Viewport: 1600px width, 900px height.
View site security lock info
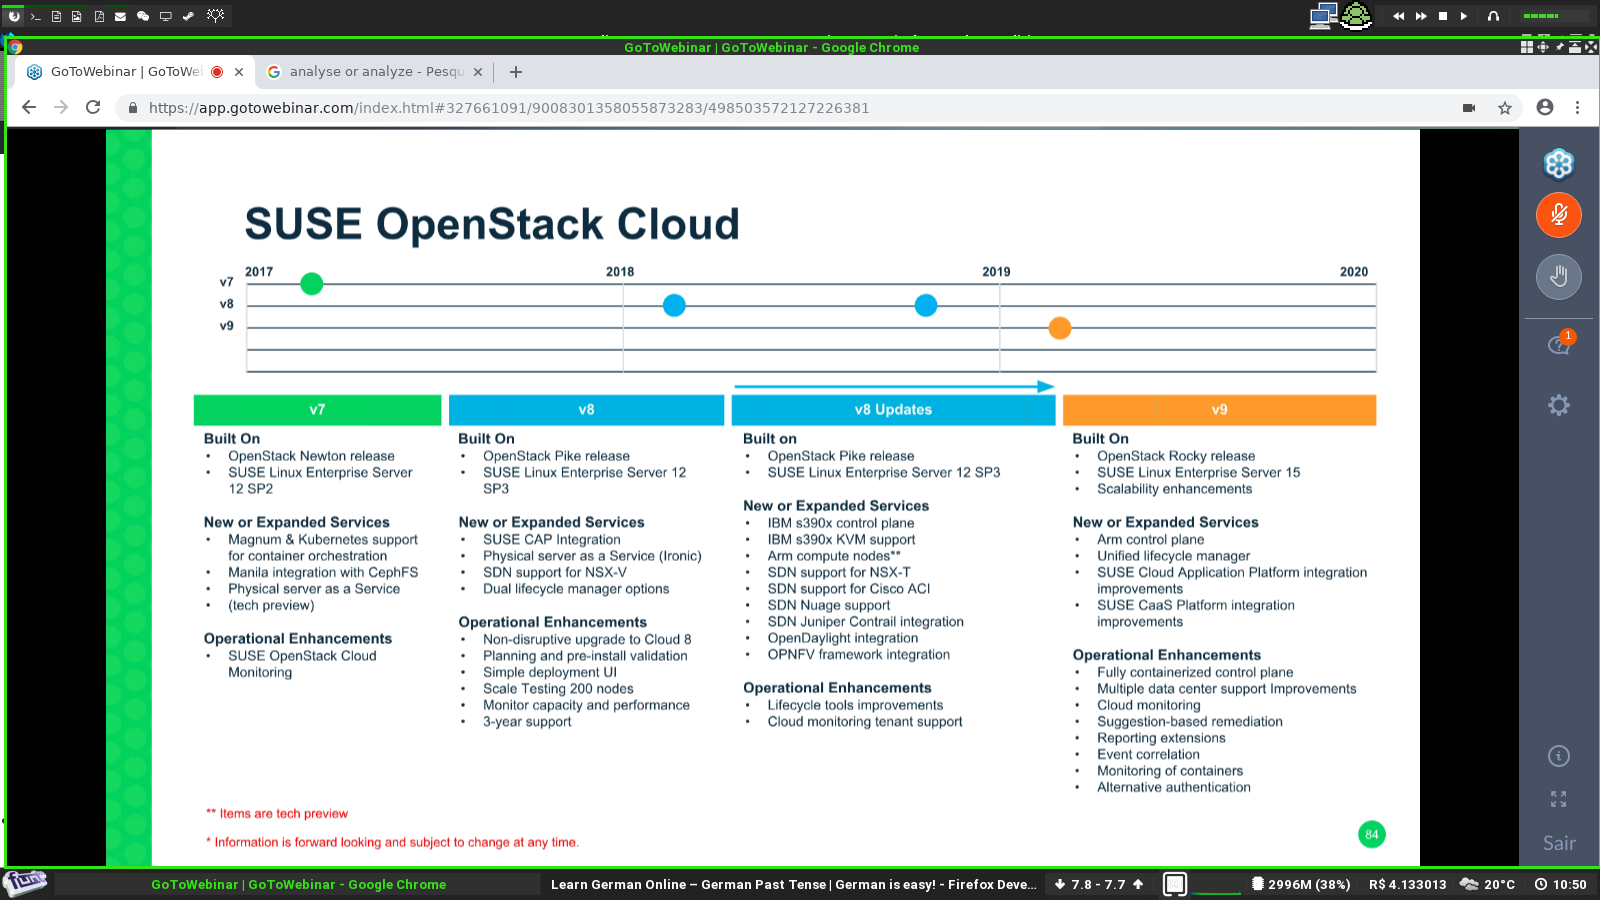(132, 108)
